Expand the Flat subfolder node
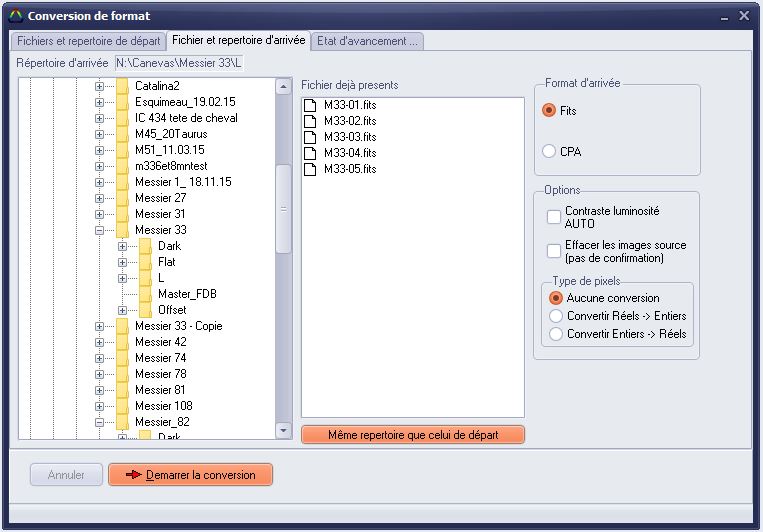This screenshot has height=532, width=763. 122,262
